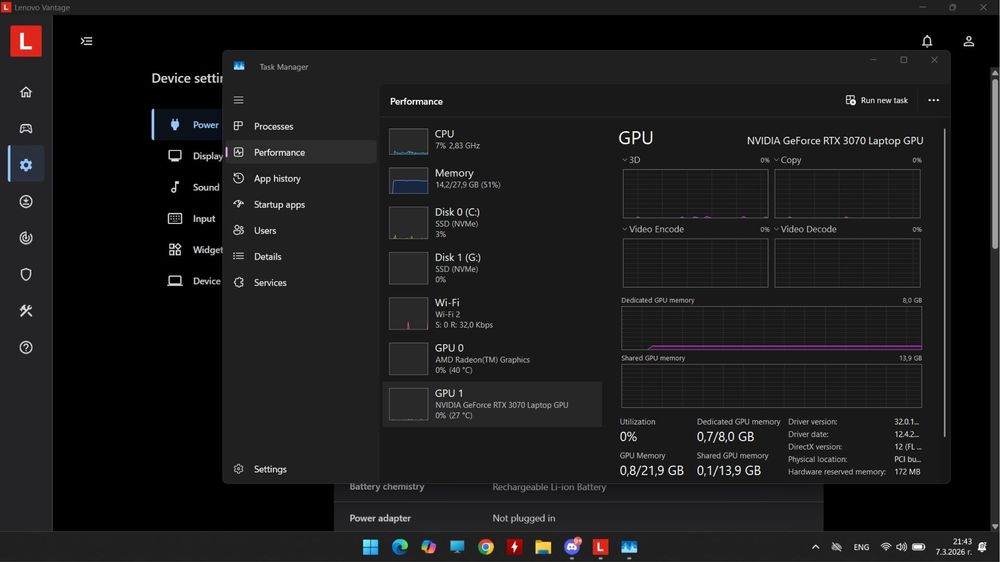Select Disk 1 (G:) performance item
1000x562 pixels.
point(492,268)
